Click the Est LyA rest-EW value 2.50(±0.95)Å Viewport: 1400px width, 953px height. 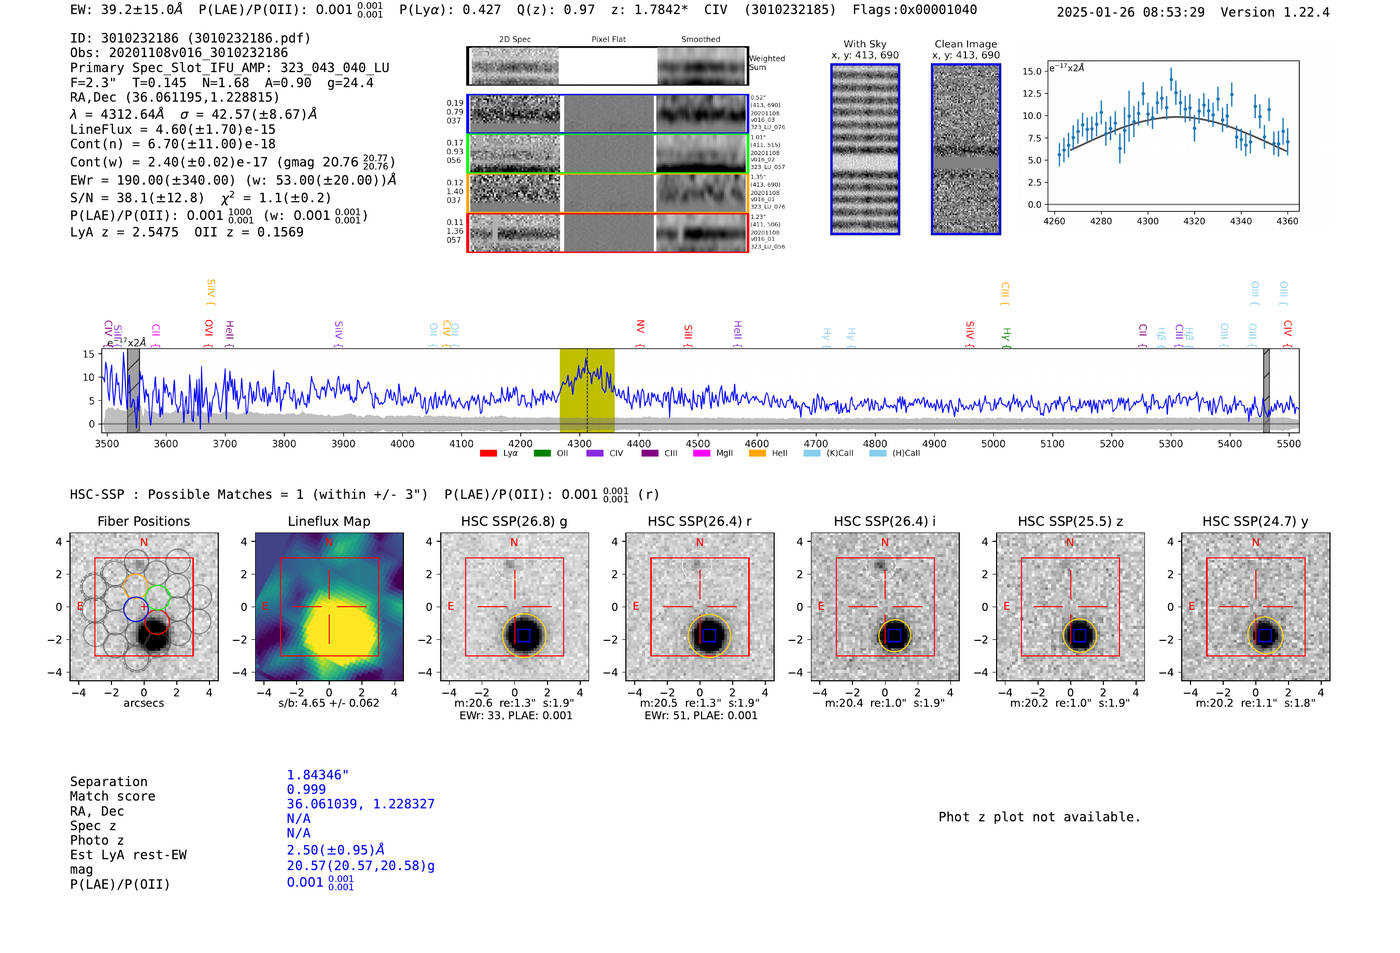336,850
